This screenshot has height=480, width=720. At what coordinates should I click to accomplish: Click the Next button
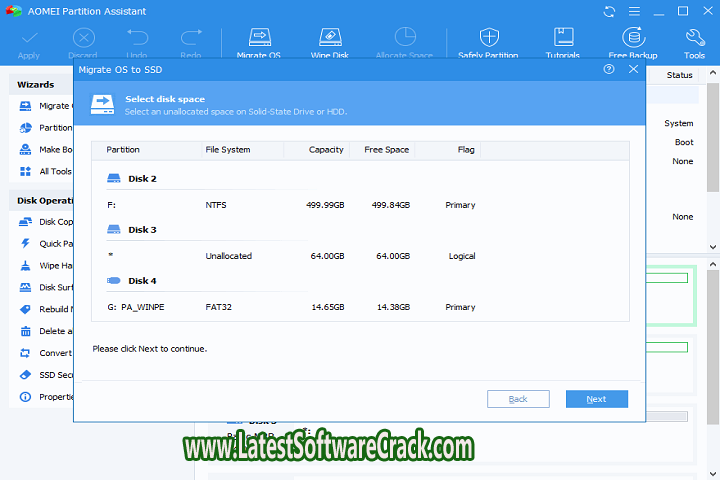click(x=596, y=399)
